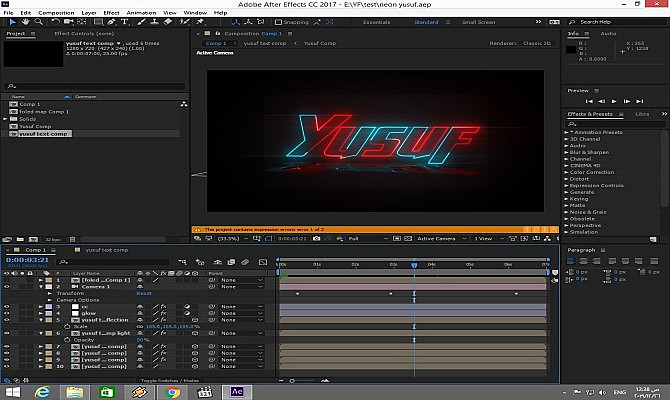670x400 pixels.
Task: Select the Zoom magnifier tool
Action: point(39,22)
